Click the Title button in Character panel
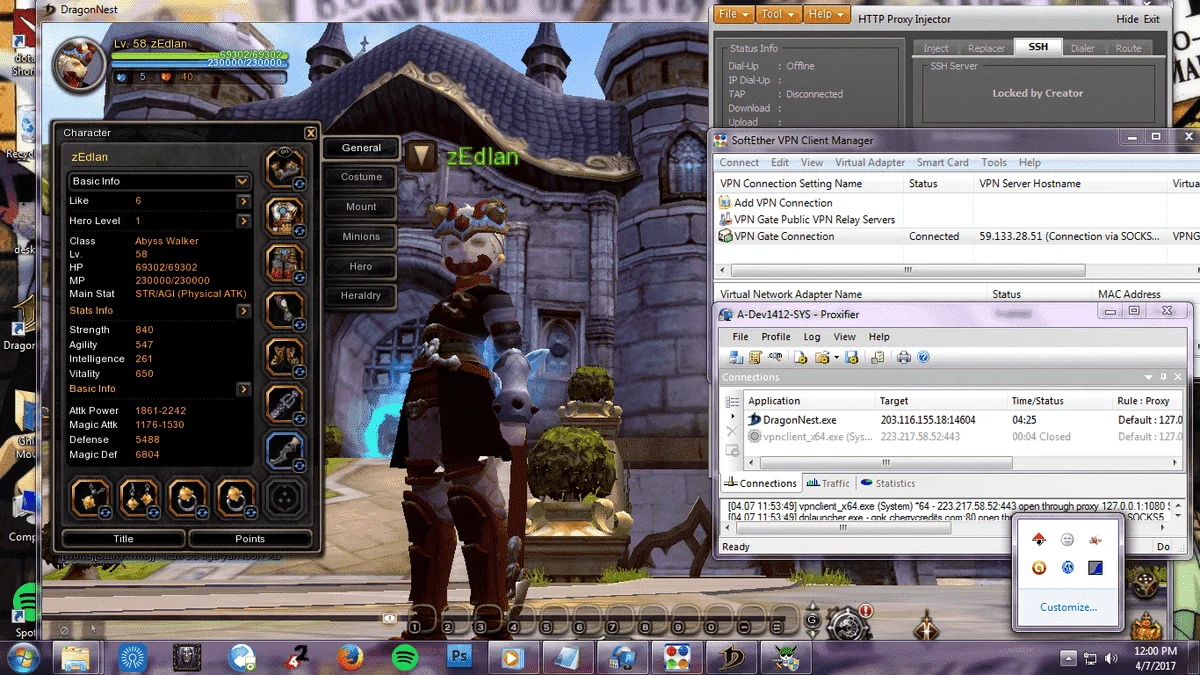Screen dimensions: 1200x675 point(123,539)
